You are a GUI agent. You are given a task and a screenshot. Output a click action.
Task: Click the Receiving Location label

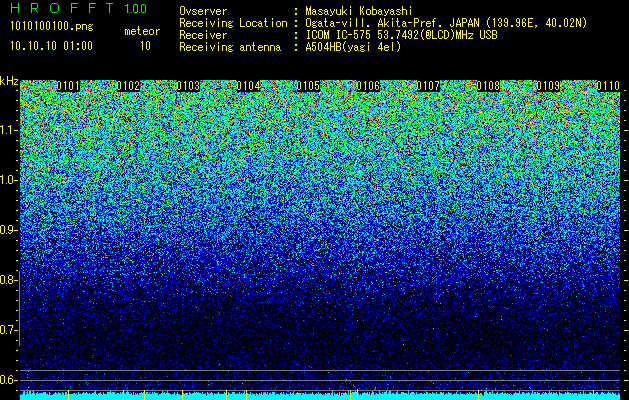click(x=233, y=23)
